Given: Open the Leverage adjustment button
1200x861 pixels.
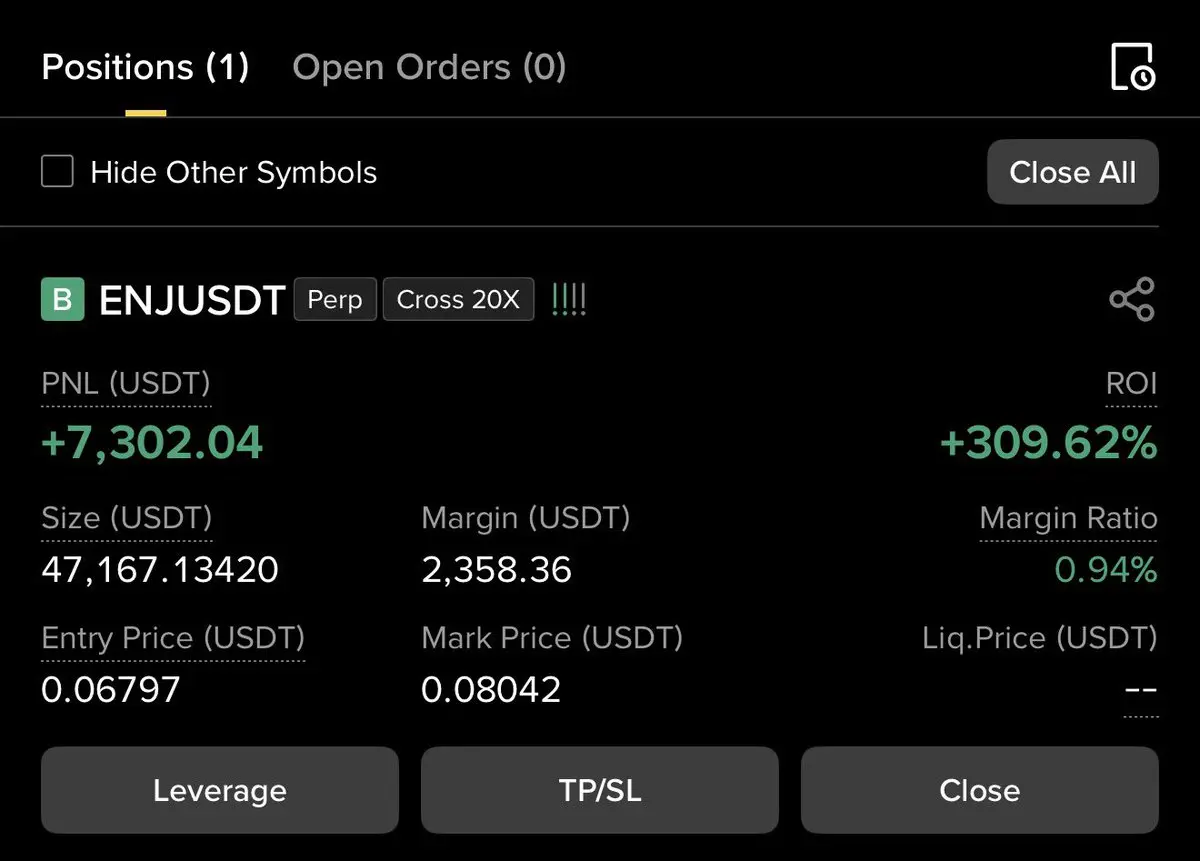Looking at the screenshot, I should click(220, 790).
